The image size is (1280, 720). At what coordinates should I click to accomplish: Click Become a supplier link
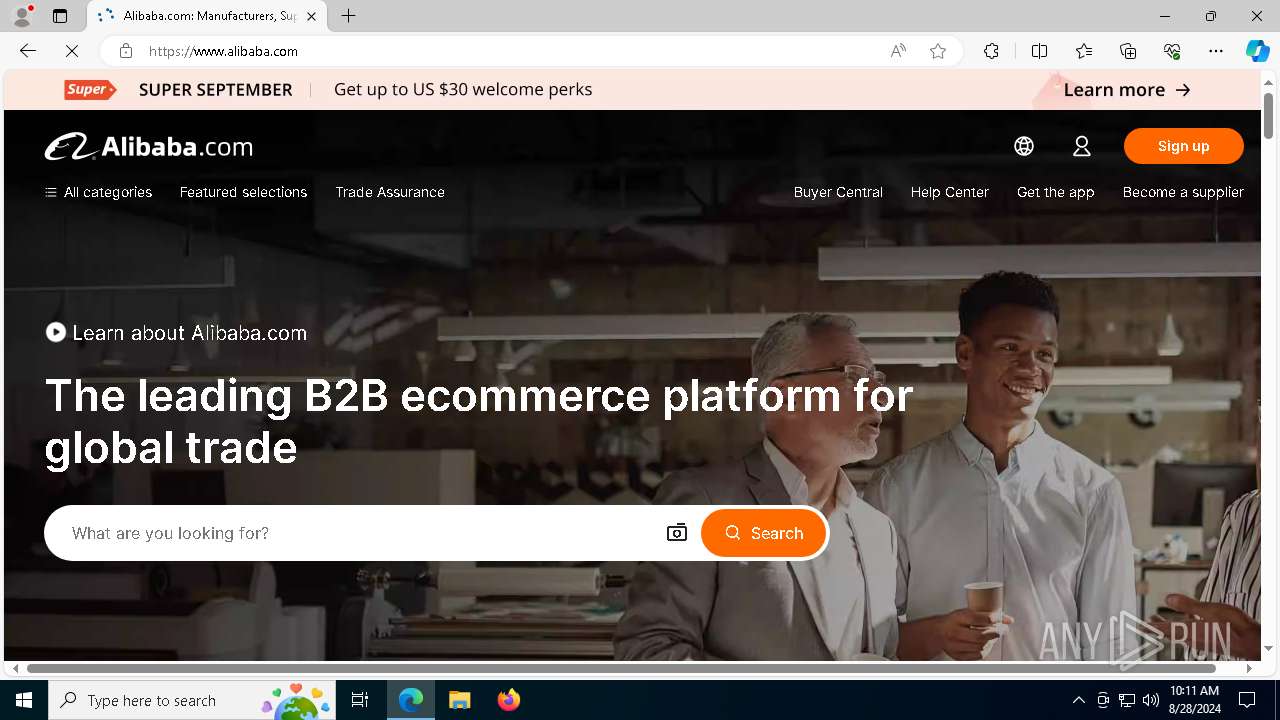click(1183, 192)
